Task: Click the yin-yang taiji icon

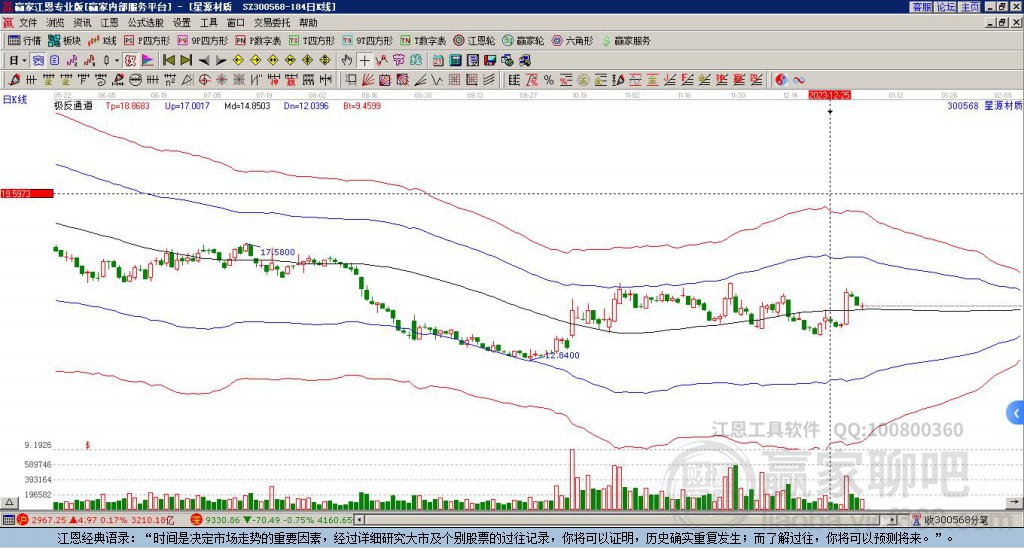Action: 781,80
